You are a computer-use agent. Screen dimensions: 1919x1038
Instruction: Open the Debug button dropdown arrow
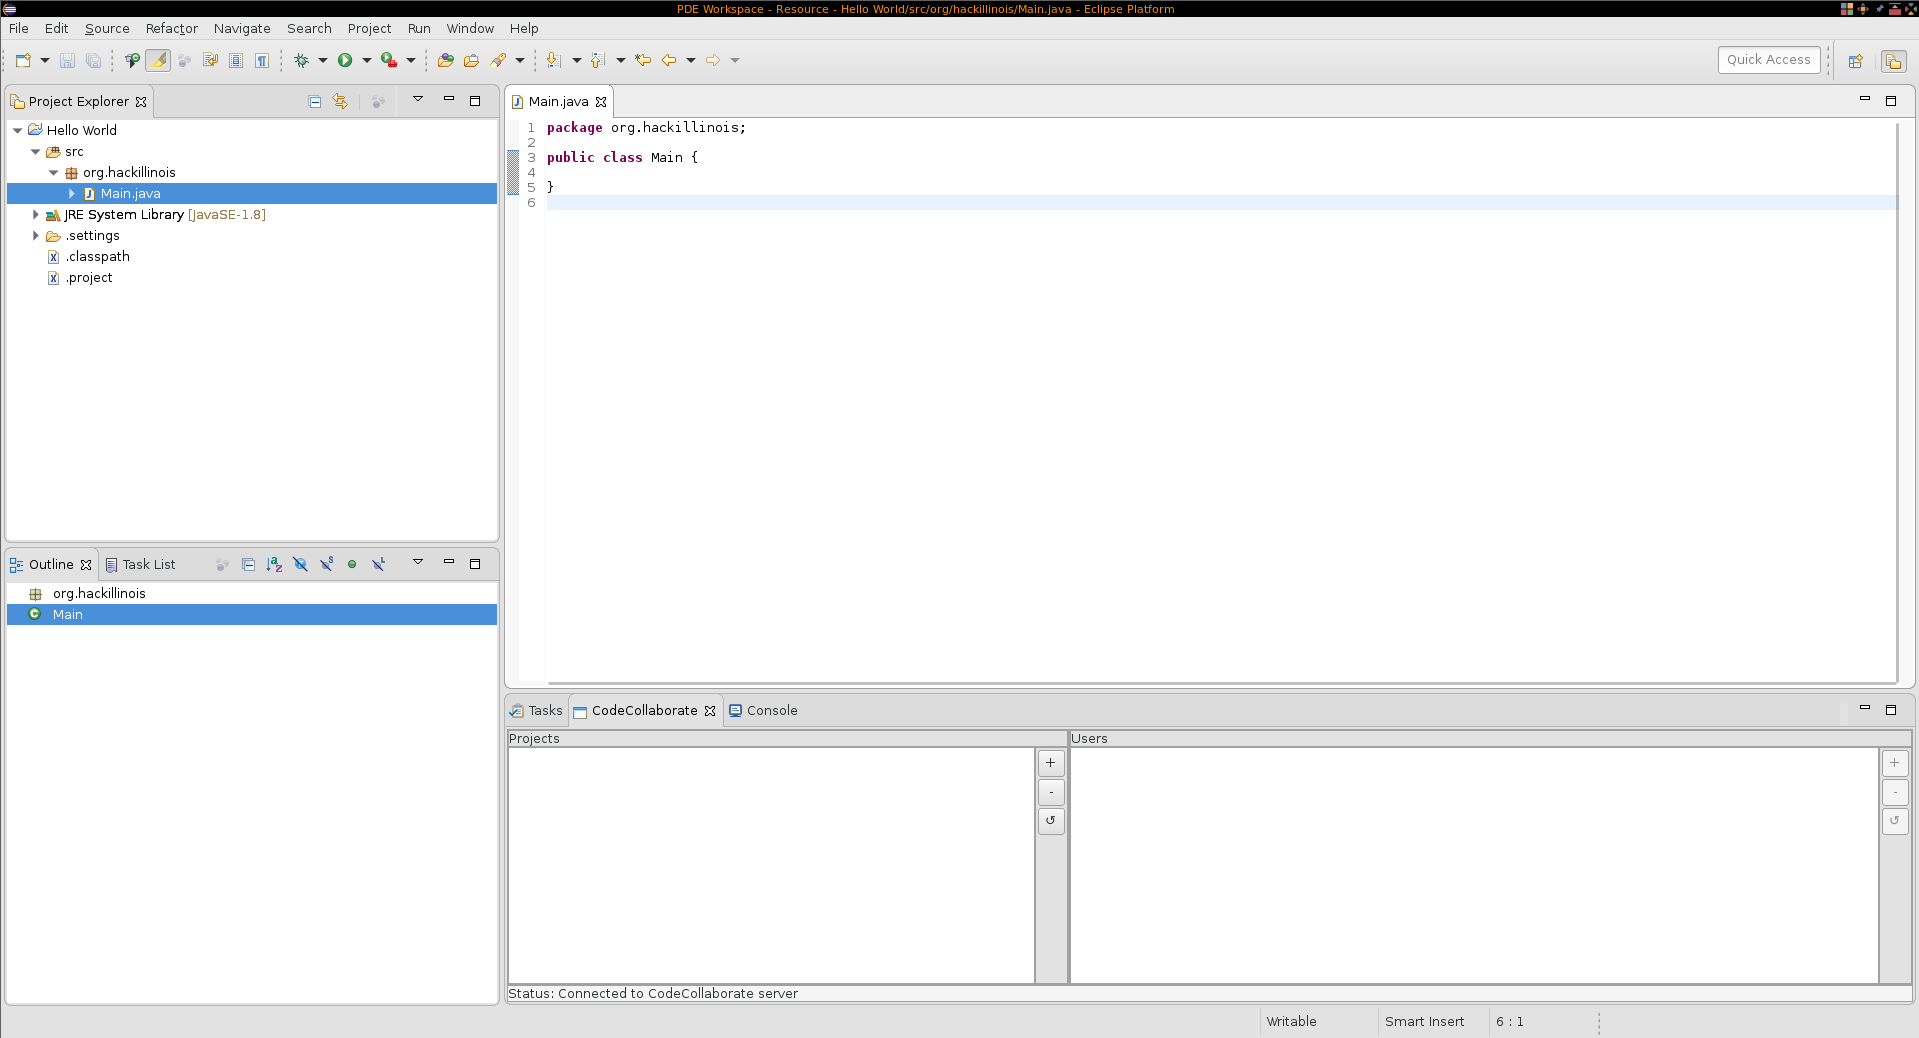(322, 60)
